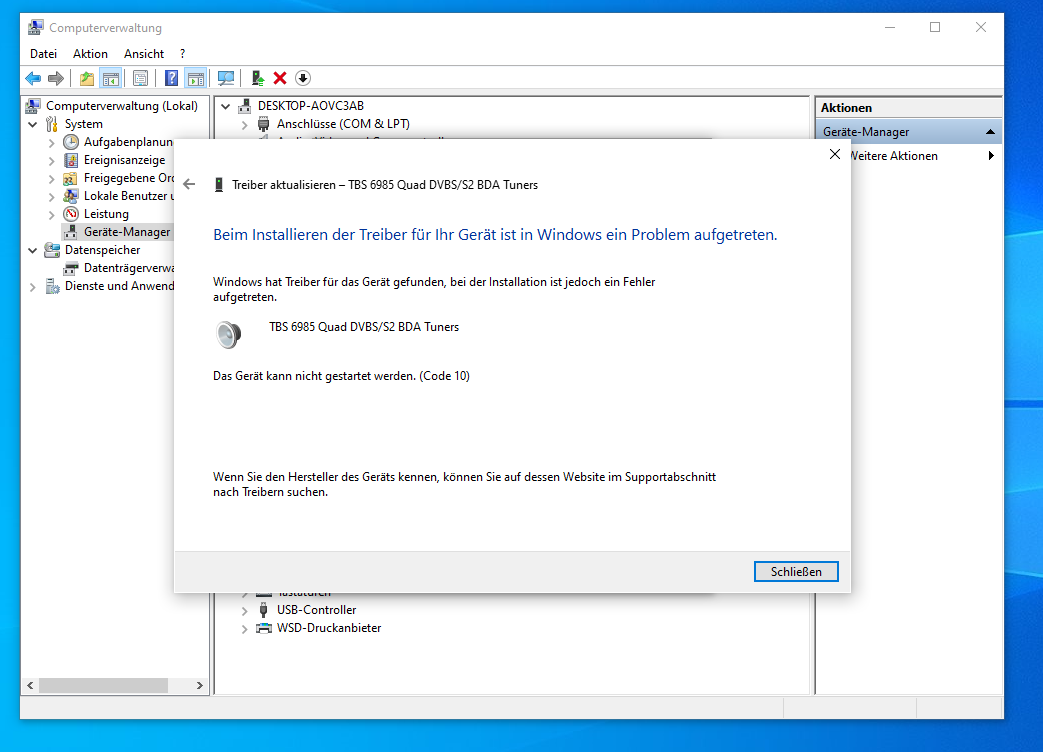Open the ? help menu
Screen dimensions: 1043x752
182,54
